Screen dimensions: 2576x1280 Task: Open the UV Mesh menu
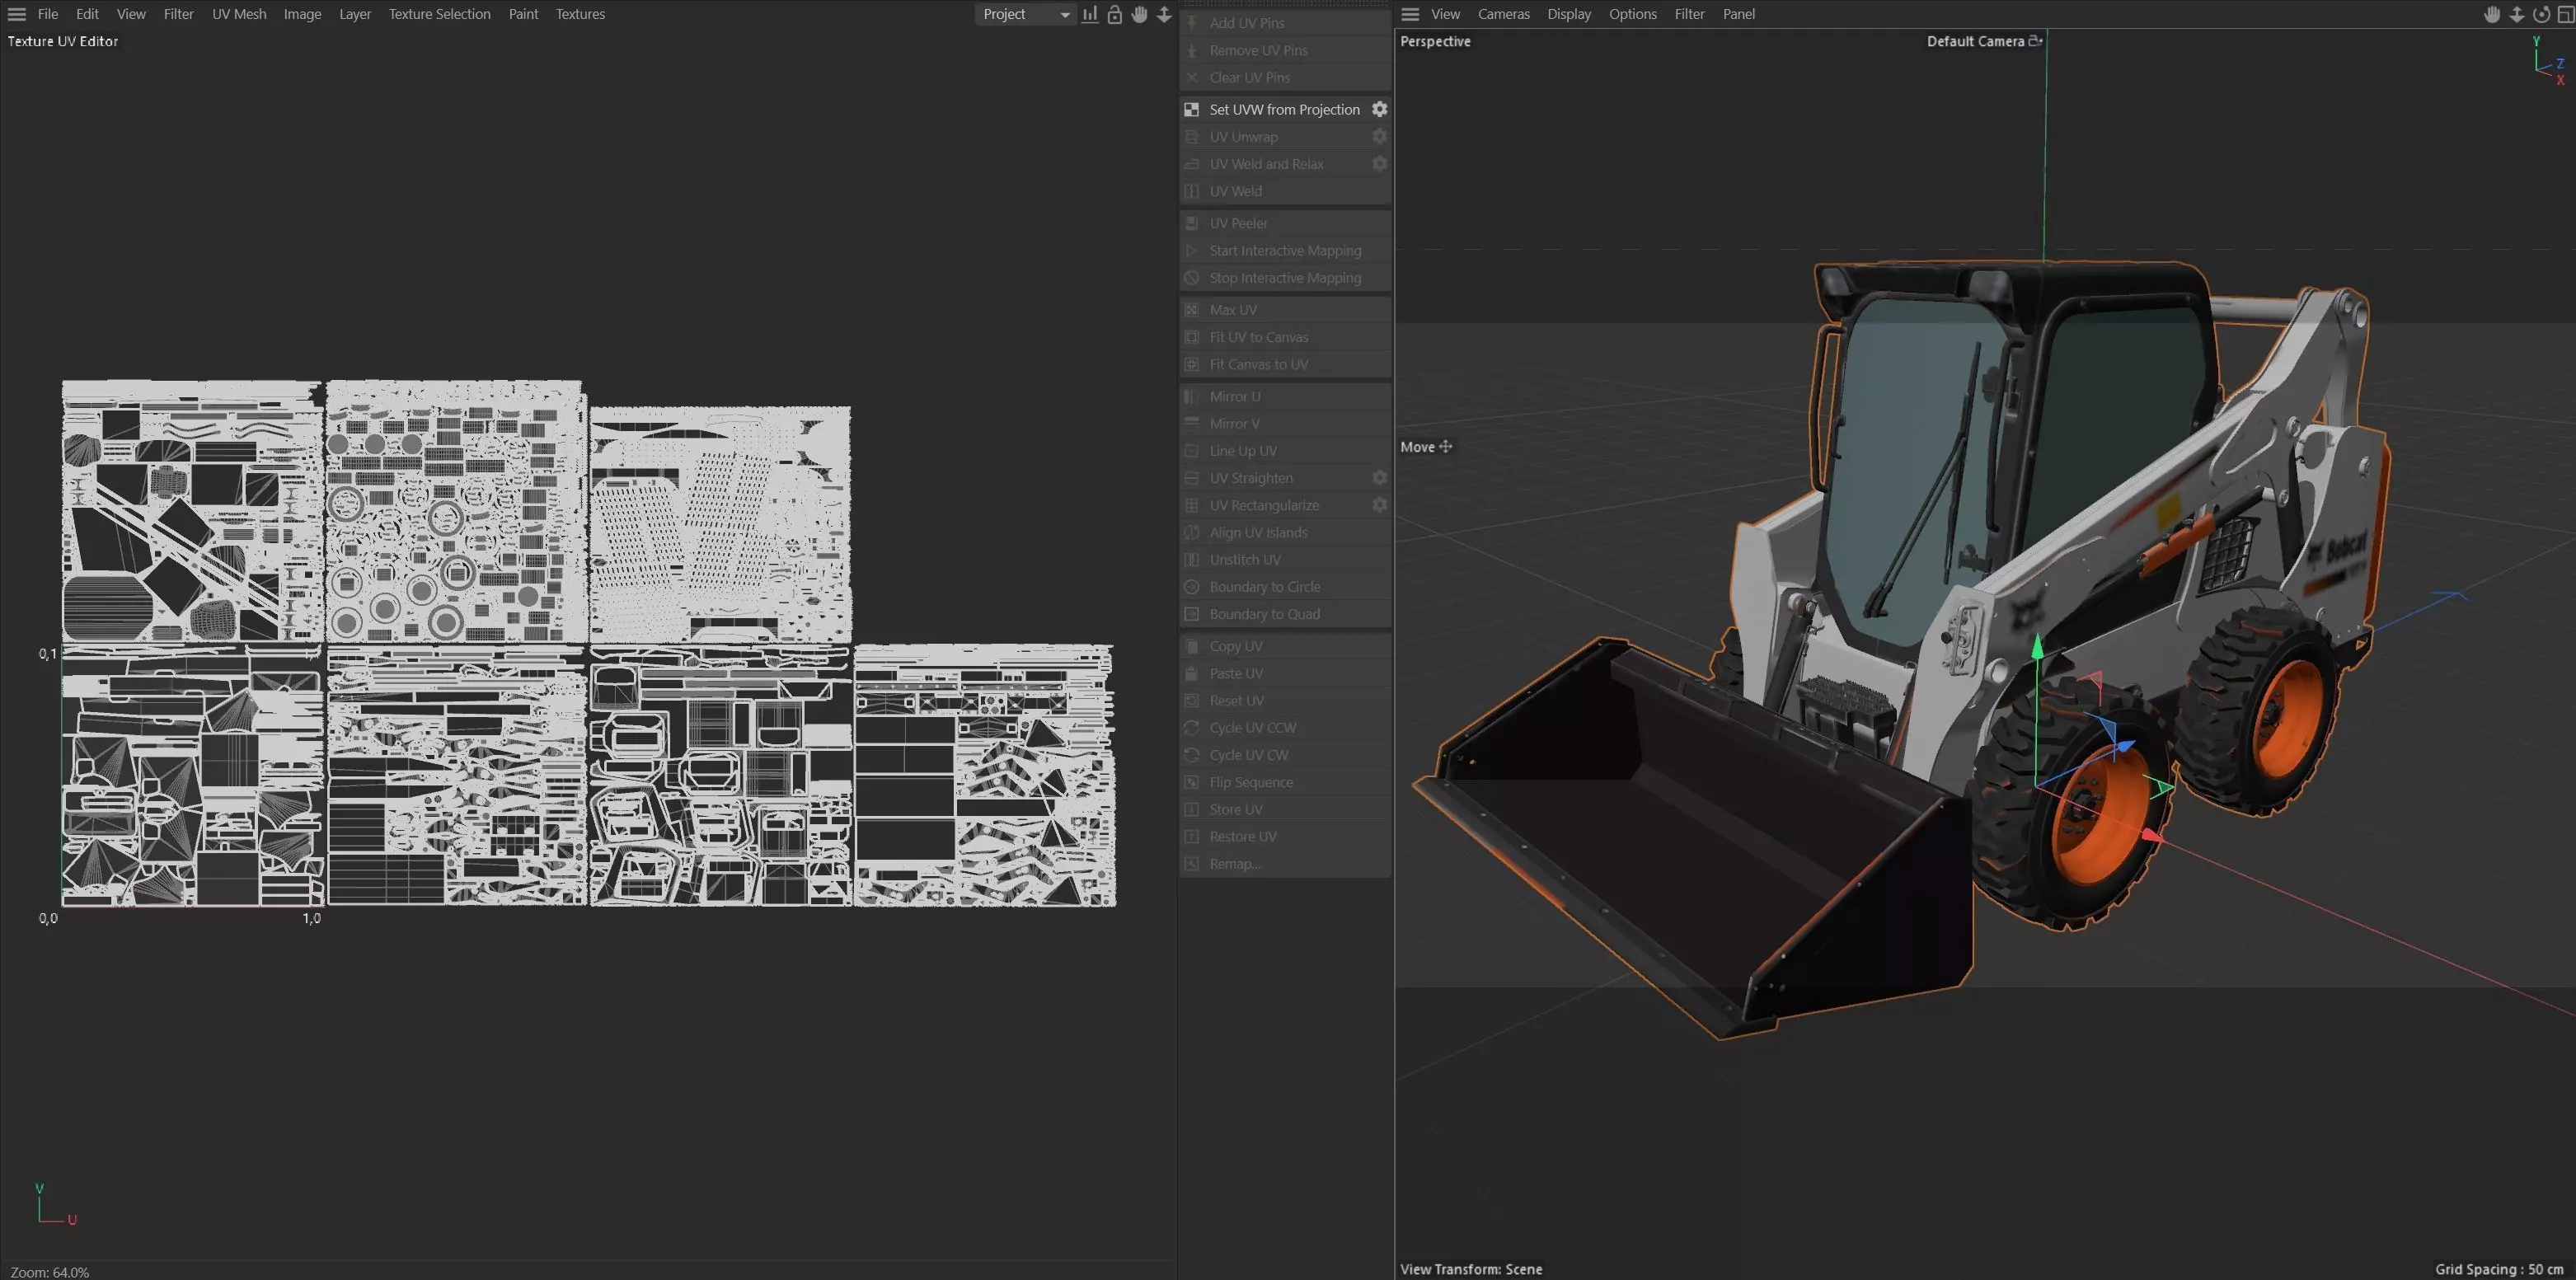pos(239,14)
